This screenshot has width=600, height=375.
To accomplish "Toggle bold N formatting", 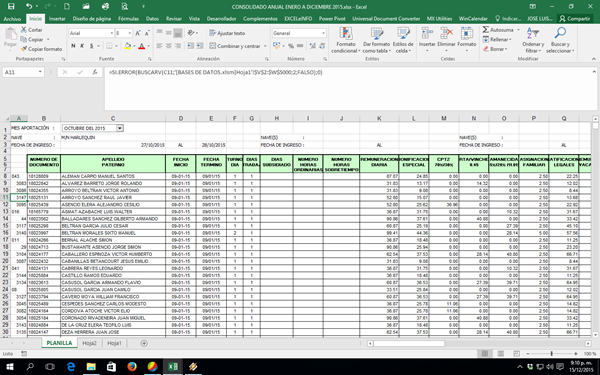I will click(73, 46).
